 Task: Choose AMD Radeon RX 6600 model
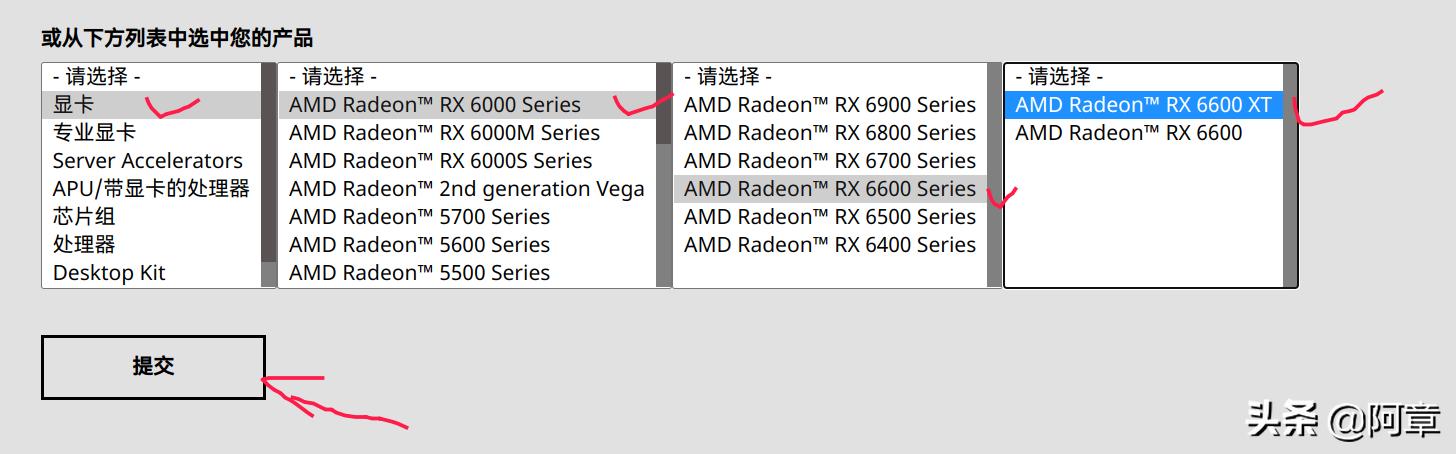(1128, 133)
